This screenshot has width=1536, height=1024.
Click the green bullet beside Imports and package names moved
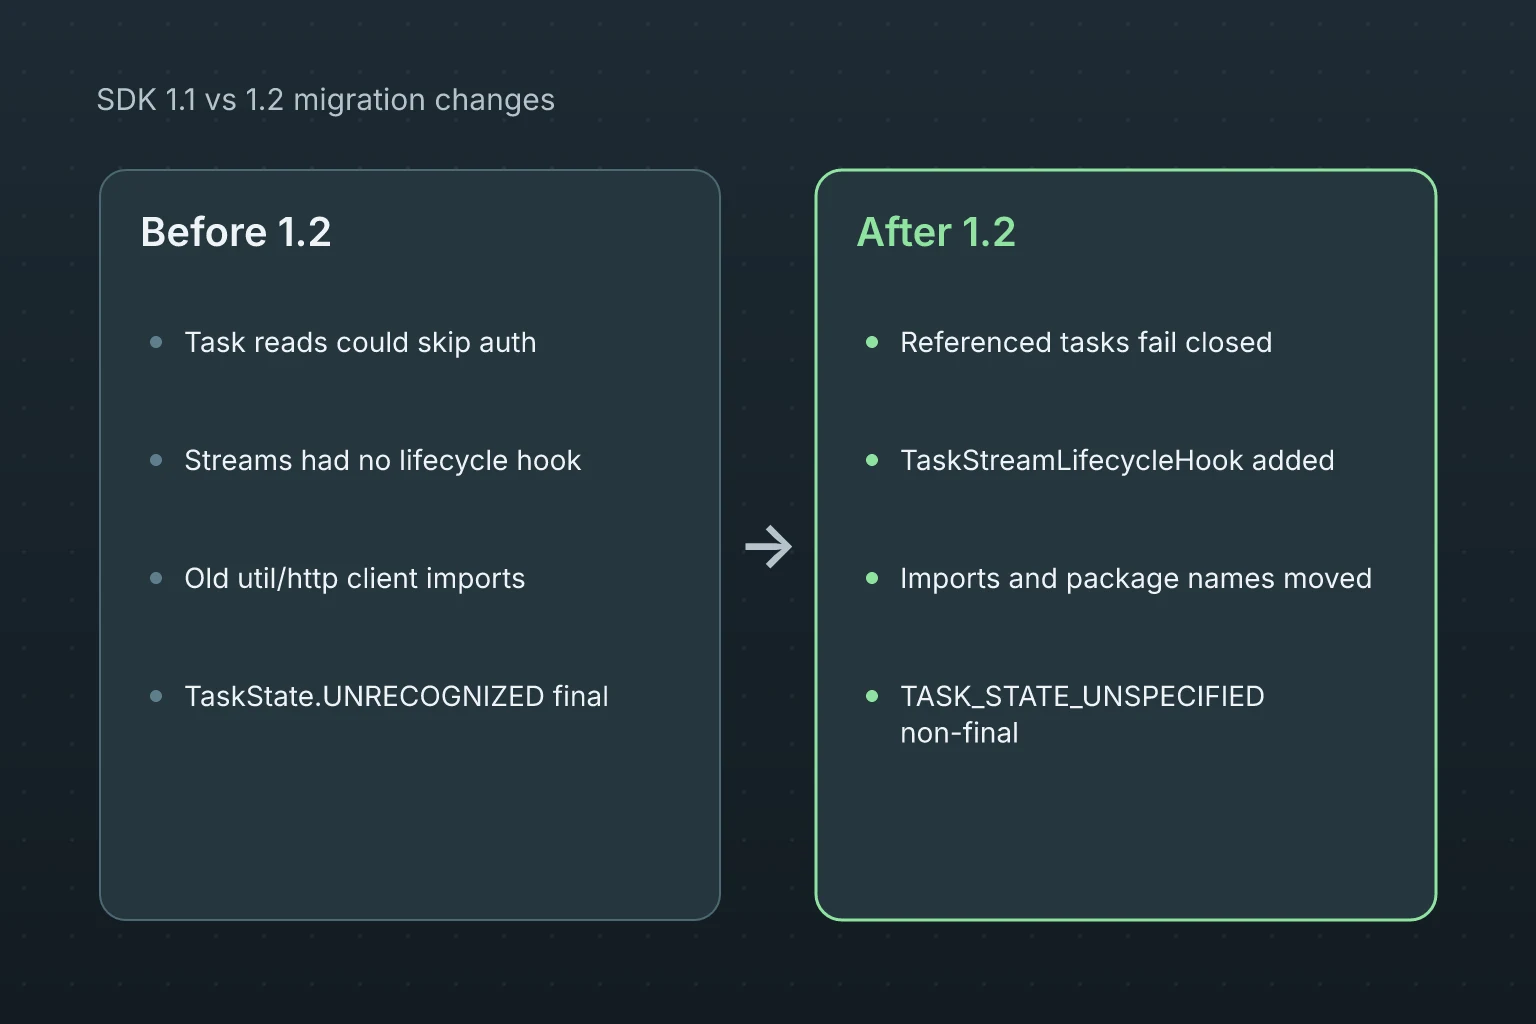pos(872,578)
